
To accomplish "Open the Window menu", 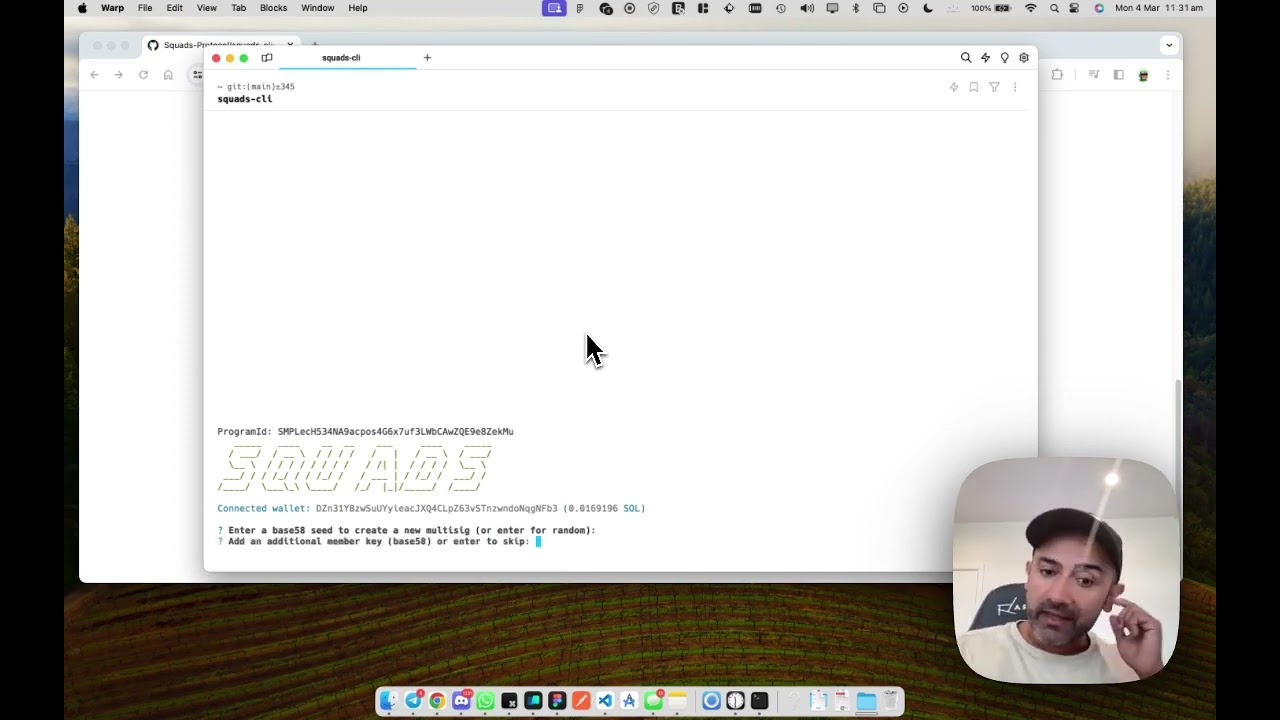I will tap(318, 8).
